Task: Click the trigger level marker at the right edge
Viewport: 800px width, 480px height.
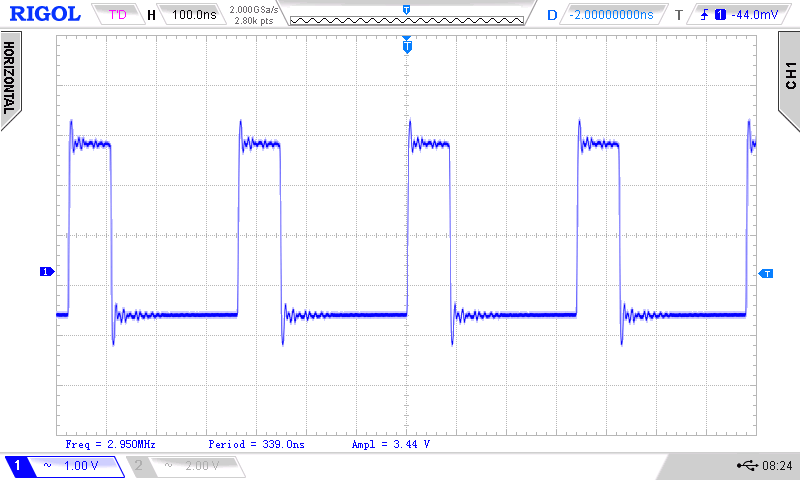Action: coord(766,274)
